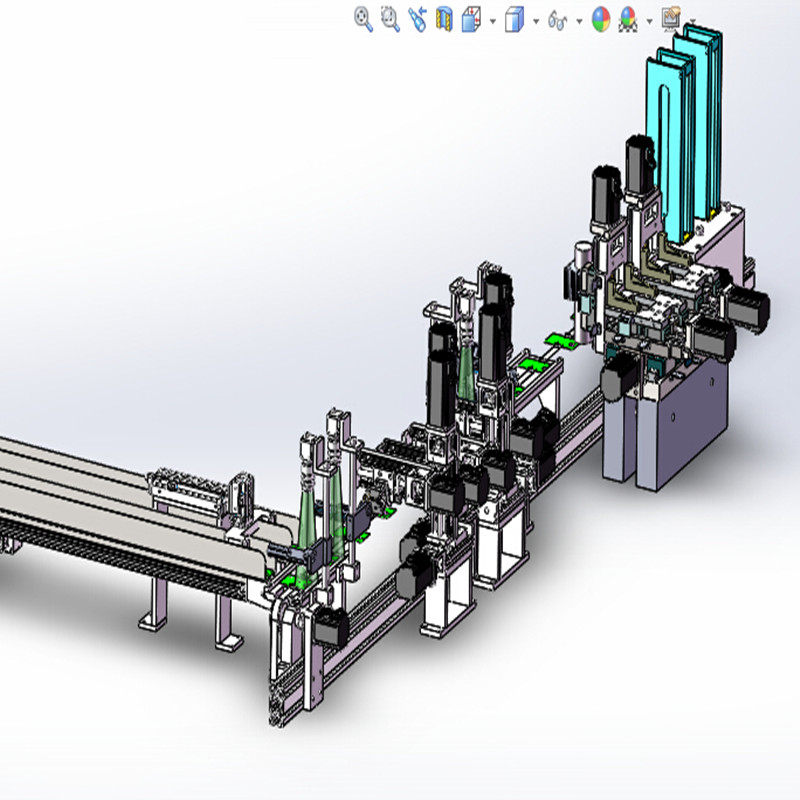Select the Zoom to Fit tool
The width and height of the screenshot is (800, 800).
coord(360,16)
